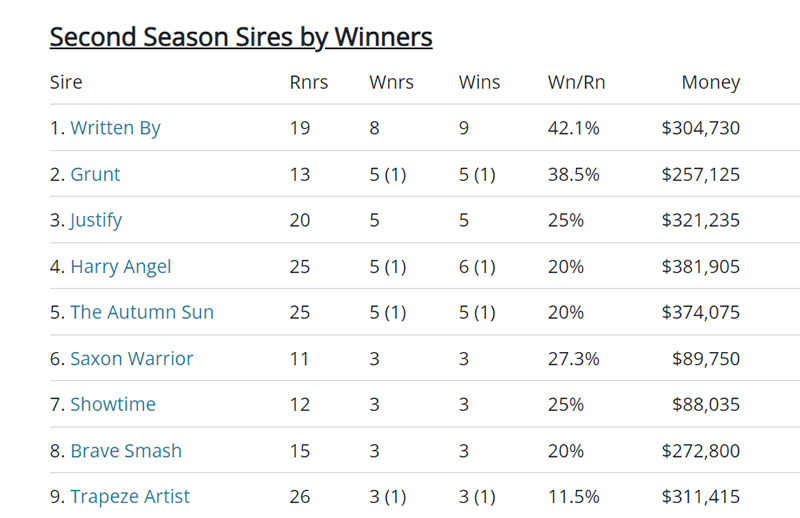The height and width of the screenshot is (518, 800).
Task: Open the Showtime sire link
Action: tap(113, 404)
